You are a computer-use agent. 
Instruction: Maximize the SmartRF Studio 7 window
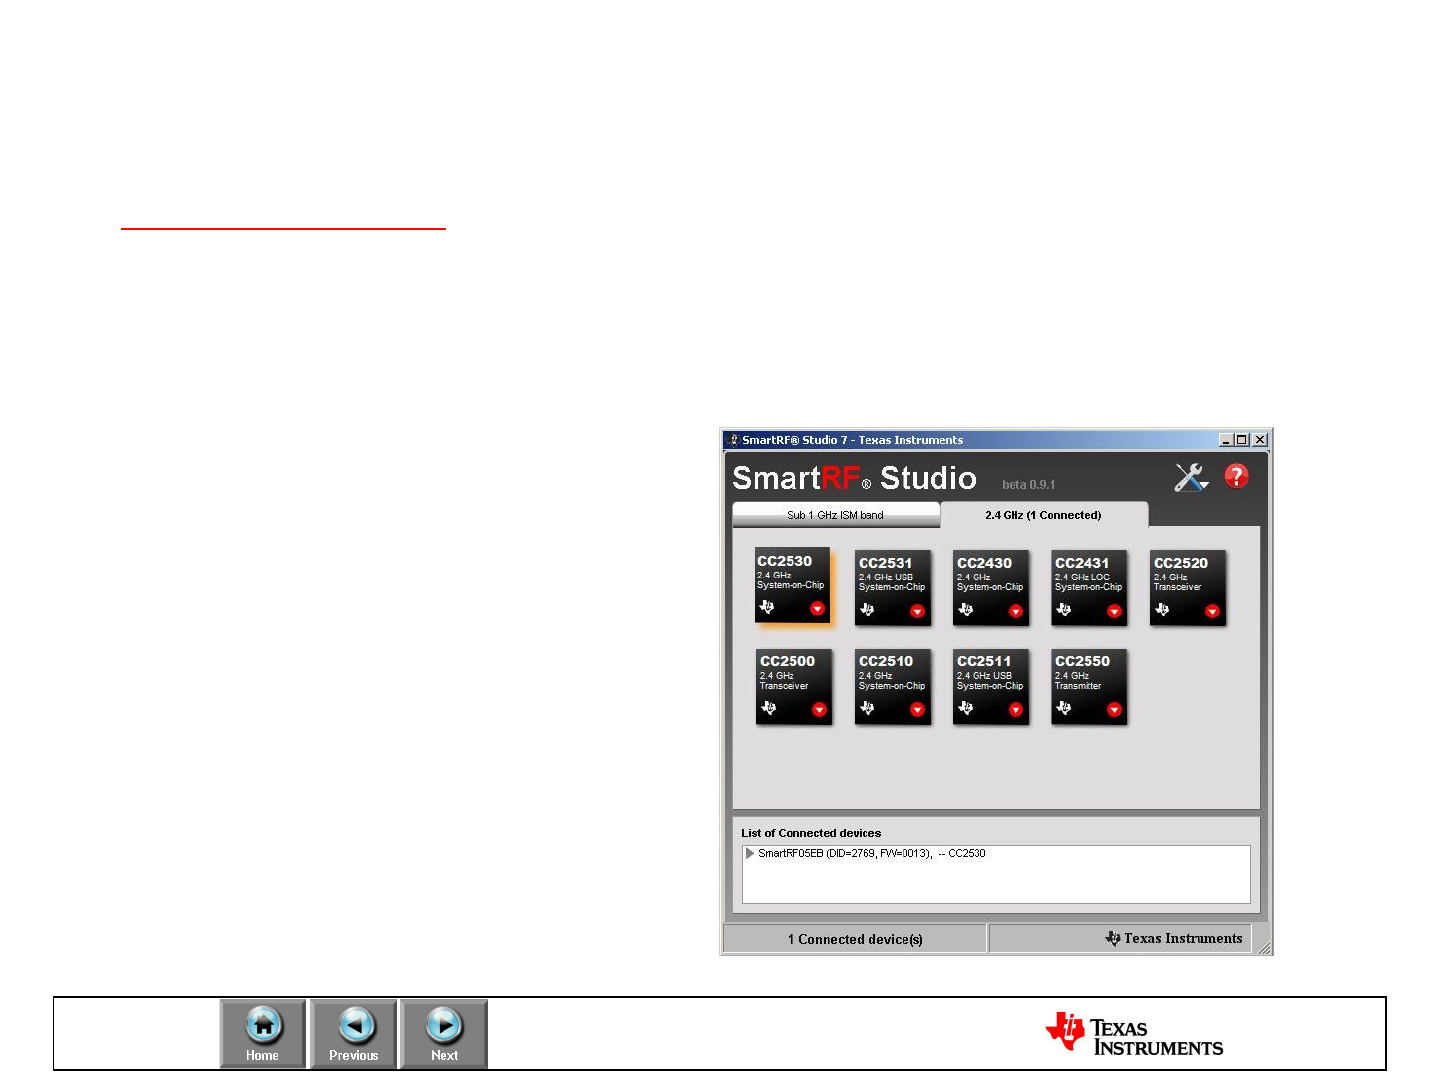[x=1242, y=440]
